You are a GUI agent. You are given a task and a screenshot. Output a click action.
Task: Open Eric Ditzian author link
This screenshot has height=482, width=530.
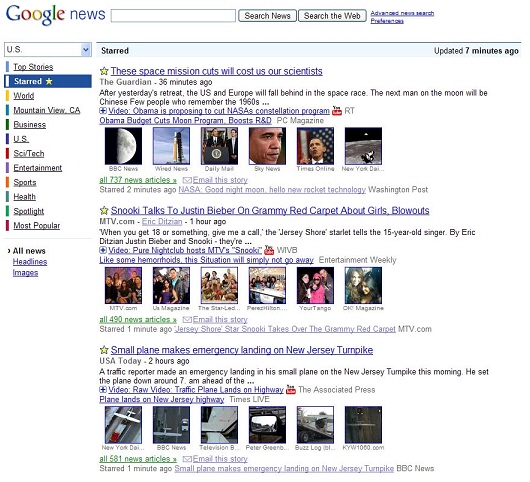point(162,222)
